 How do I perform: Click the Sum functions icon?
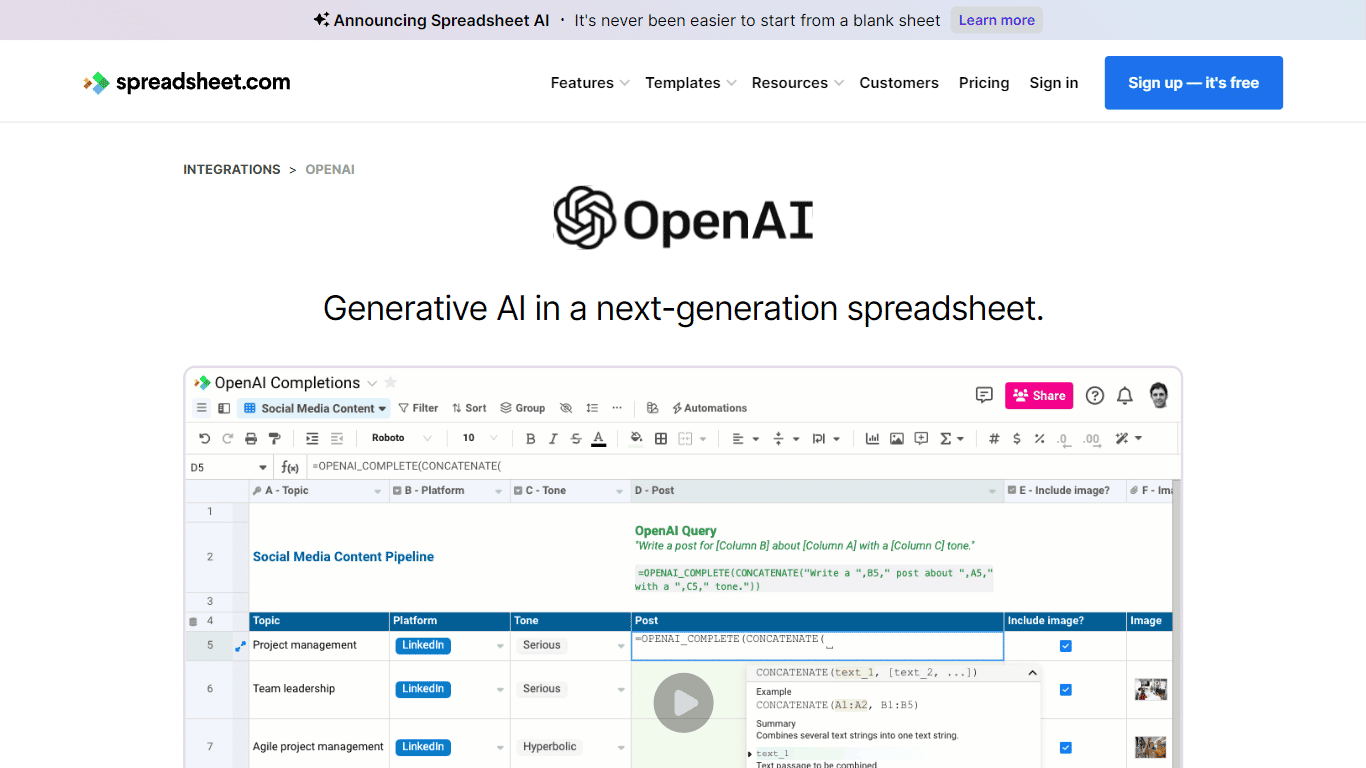click(x=946, y=438)
